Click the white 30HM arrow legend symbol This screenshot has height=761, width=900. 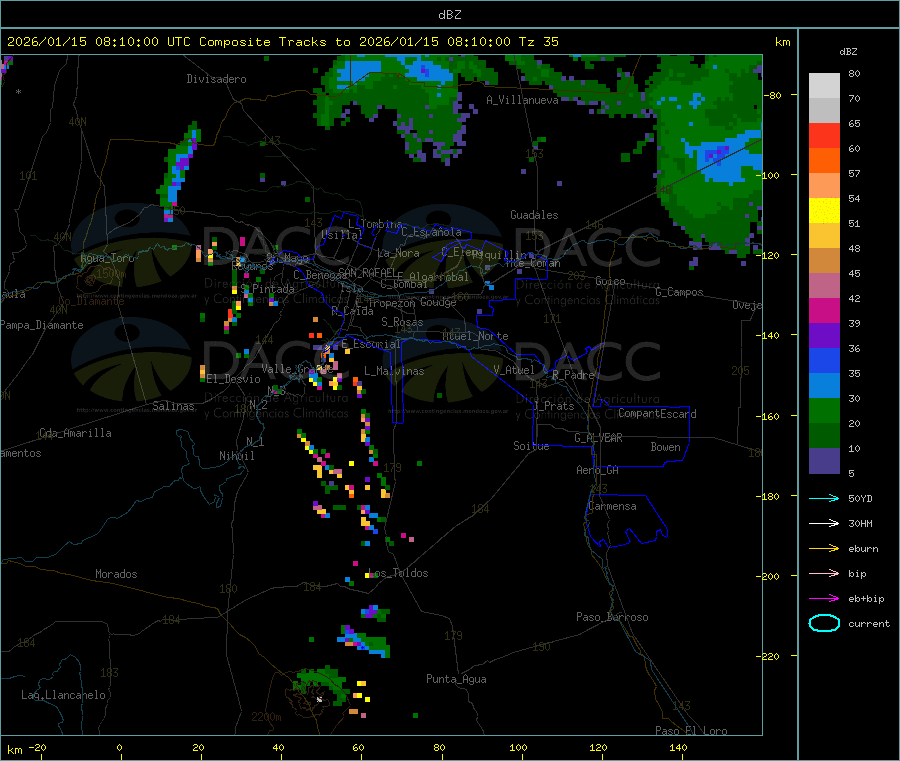824,523
